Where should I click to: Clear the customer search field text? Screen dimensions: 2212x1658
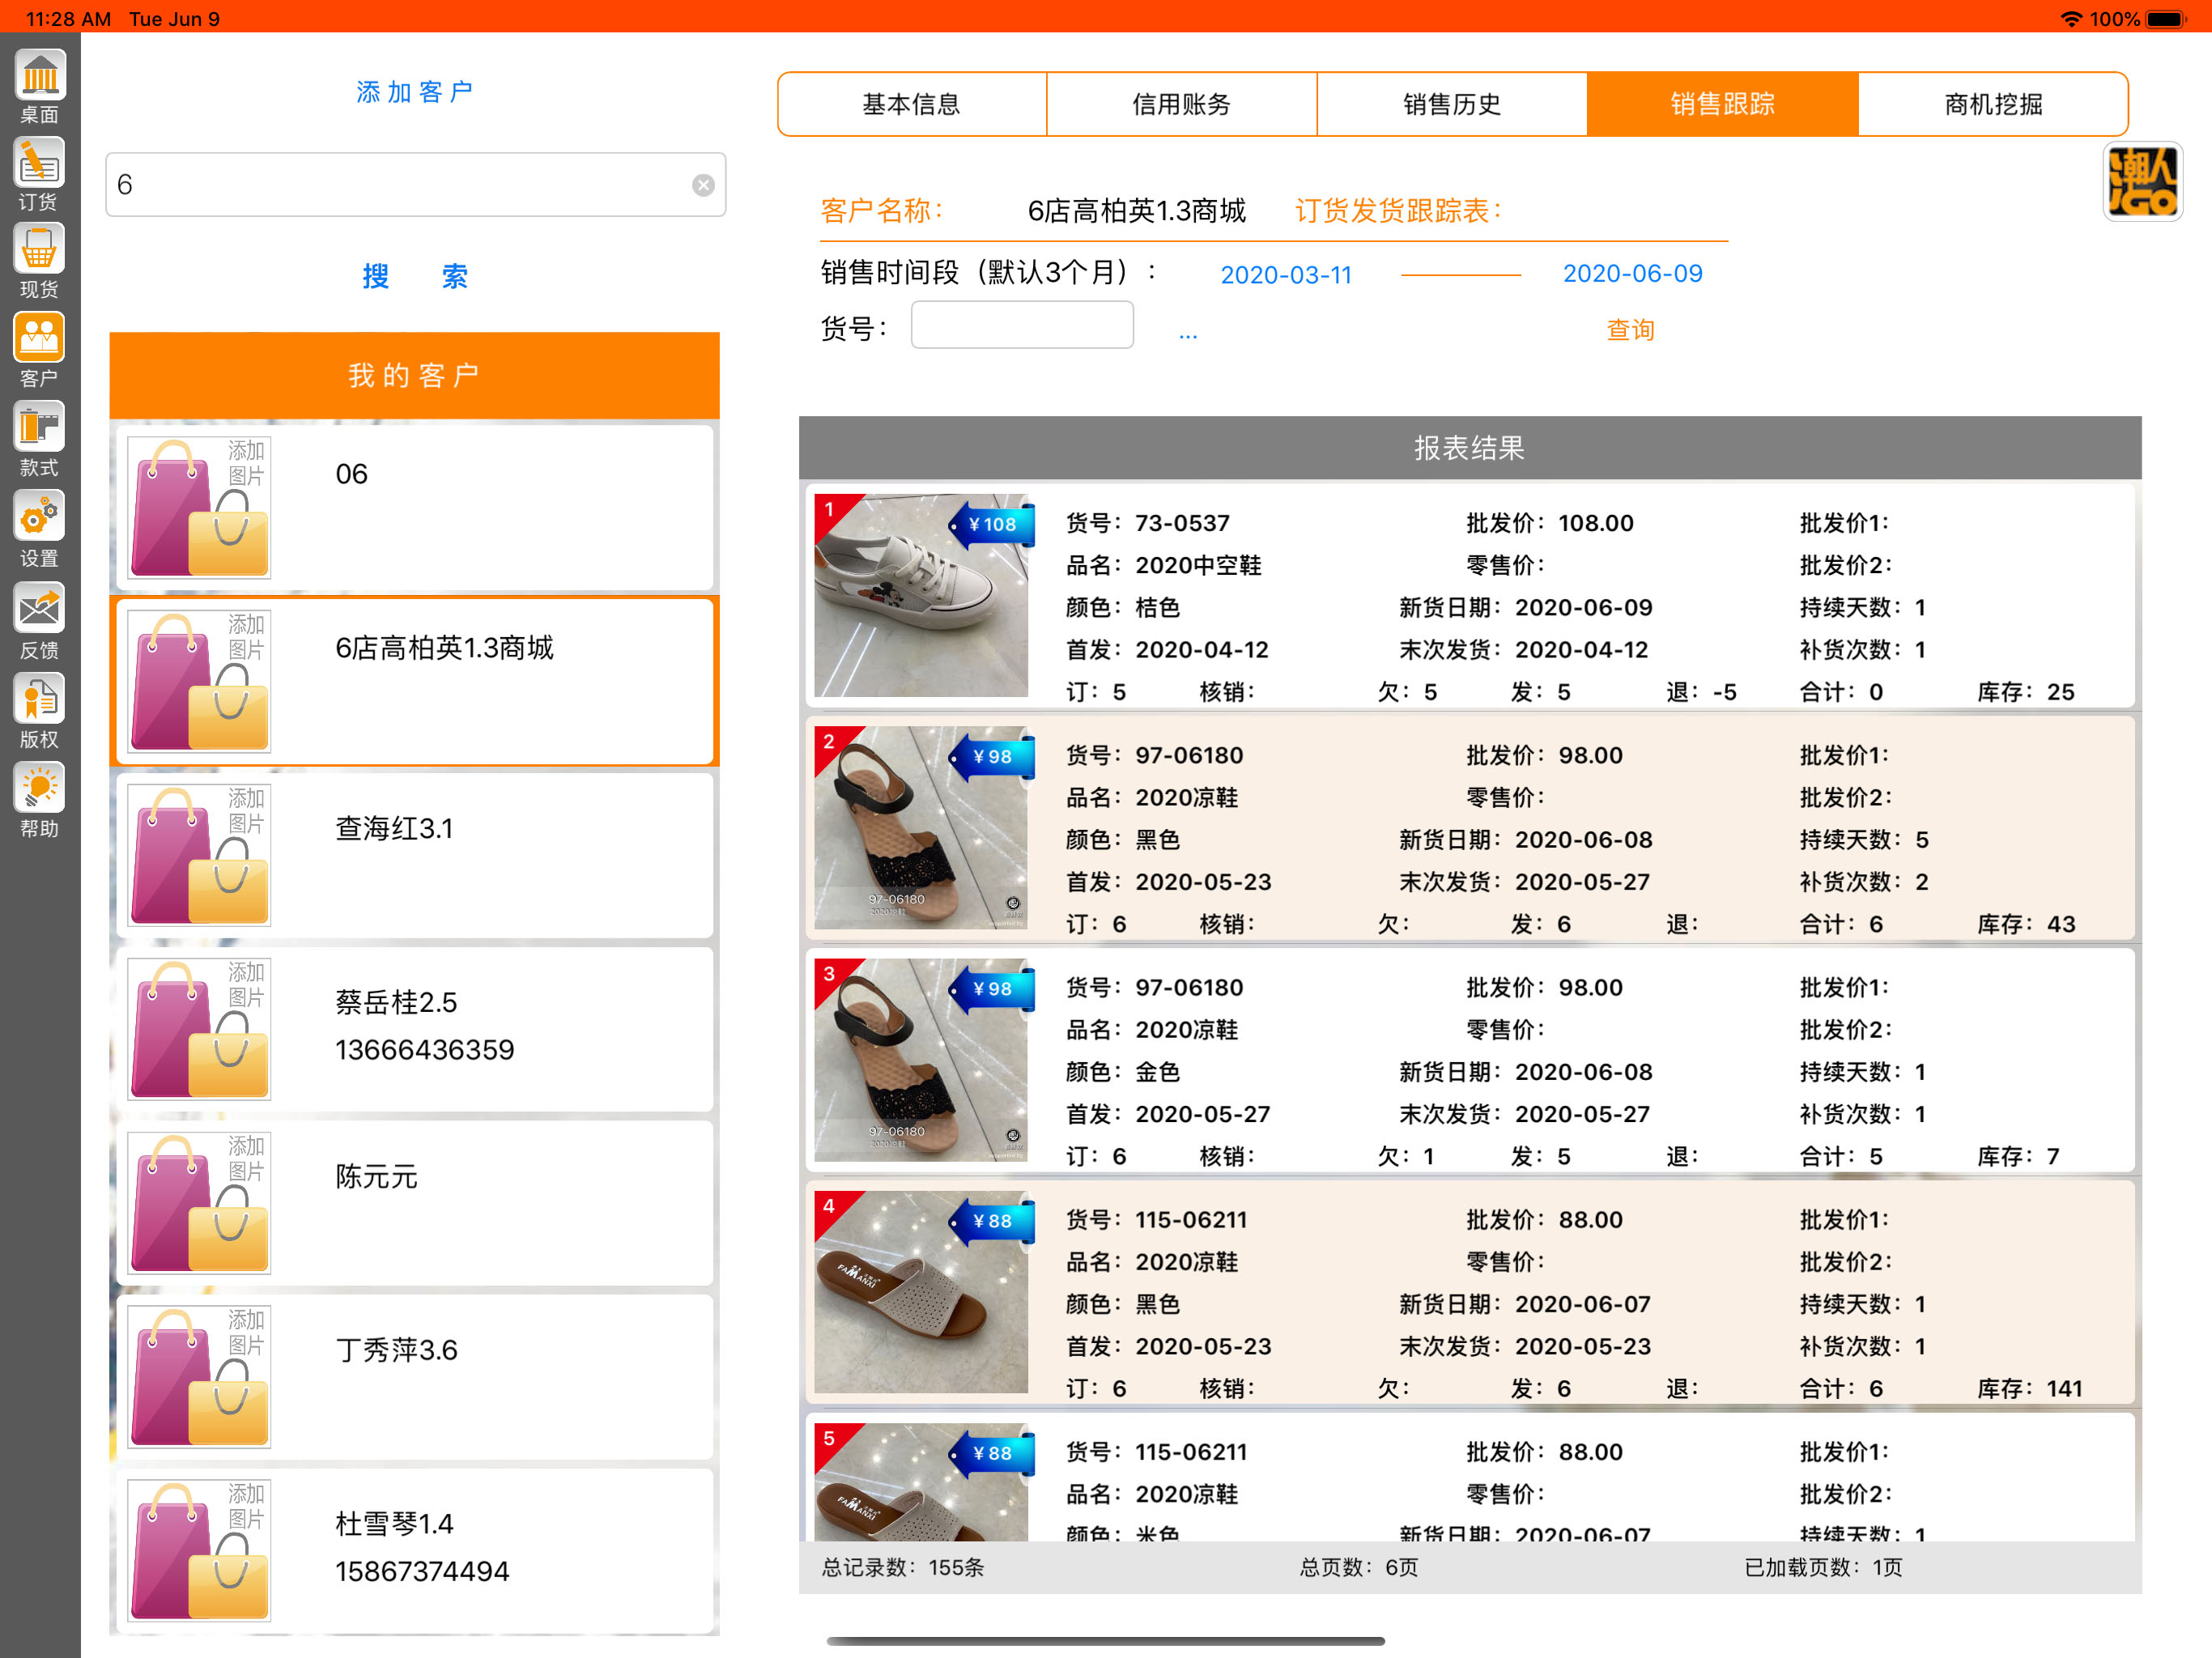703,185
